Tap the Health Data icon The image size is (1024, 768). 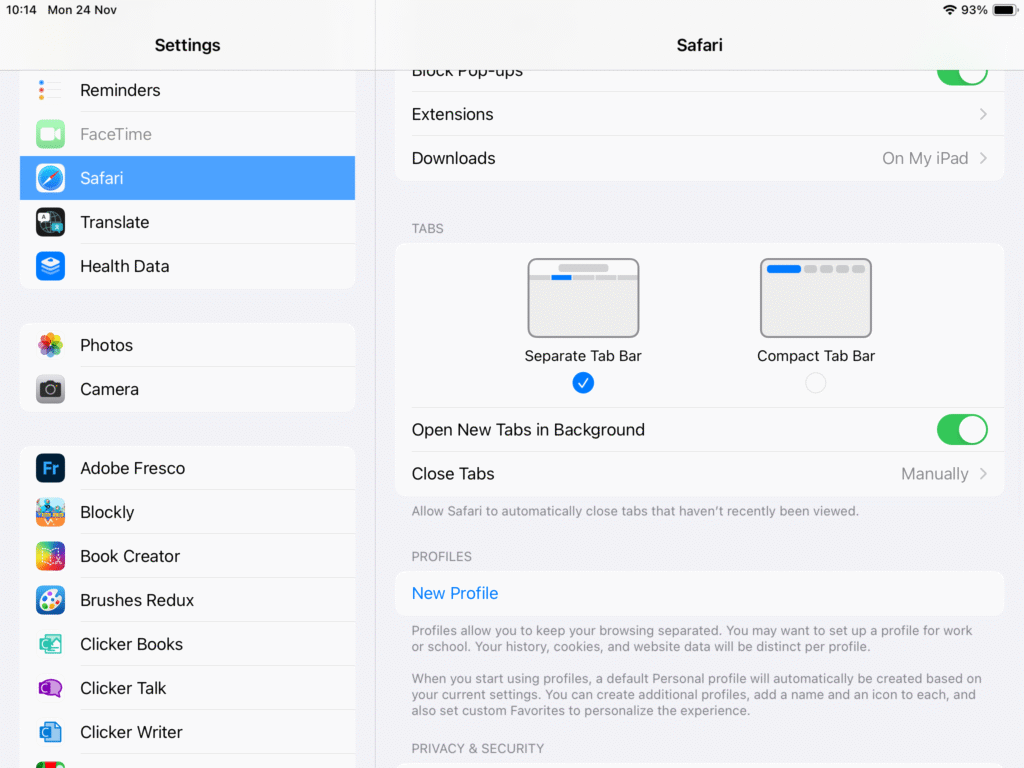click(50, 266)
